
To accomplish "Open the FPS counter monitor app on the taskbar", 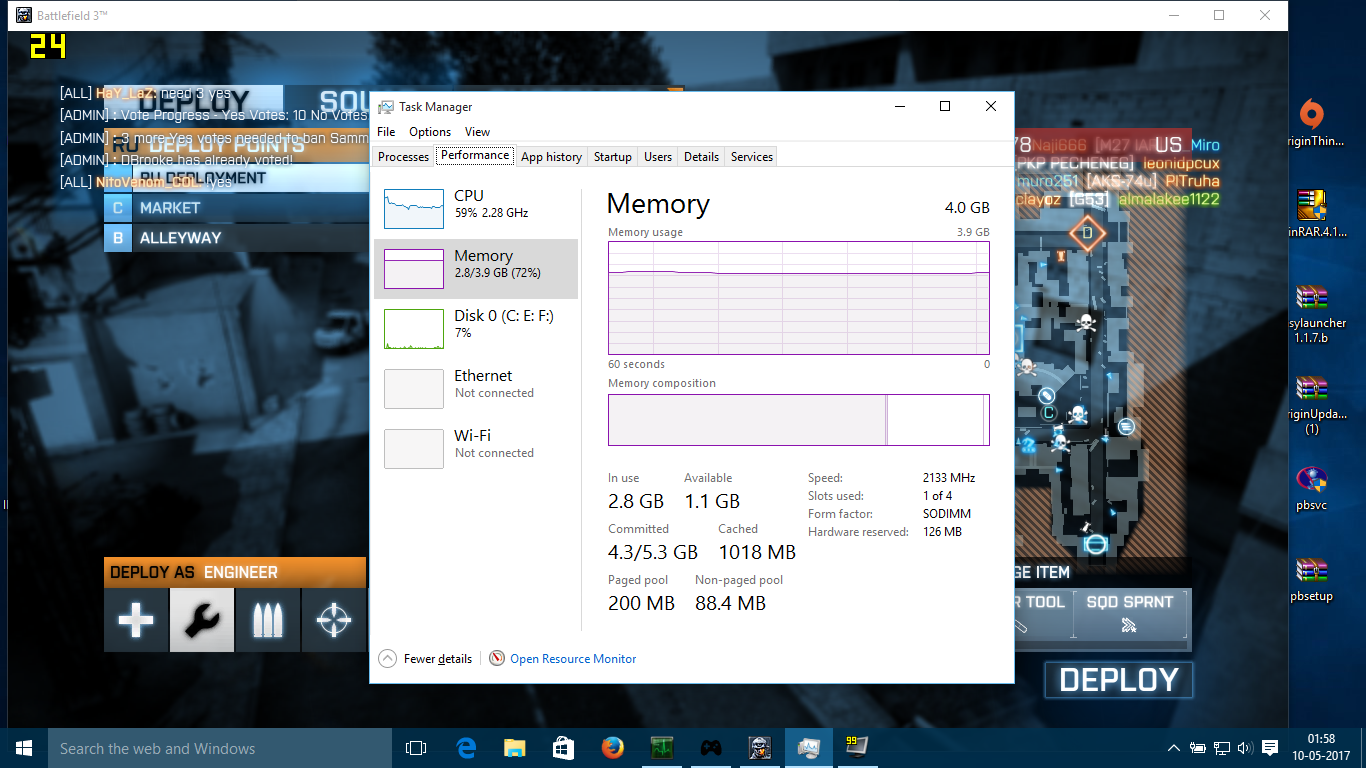I will click(x=857, y=748).
